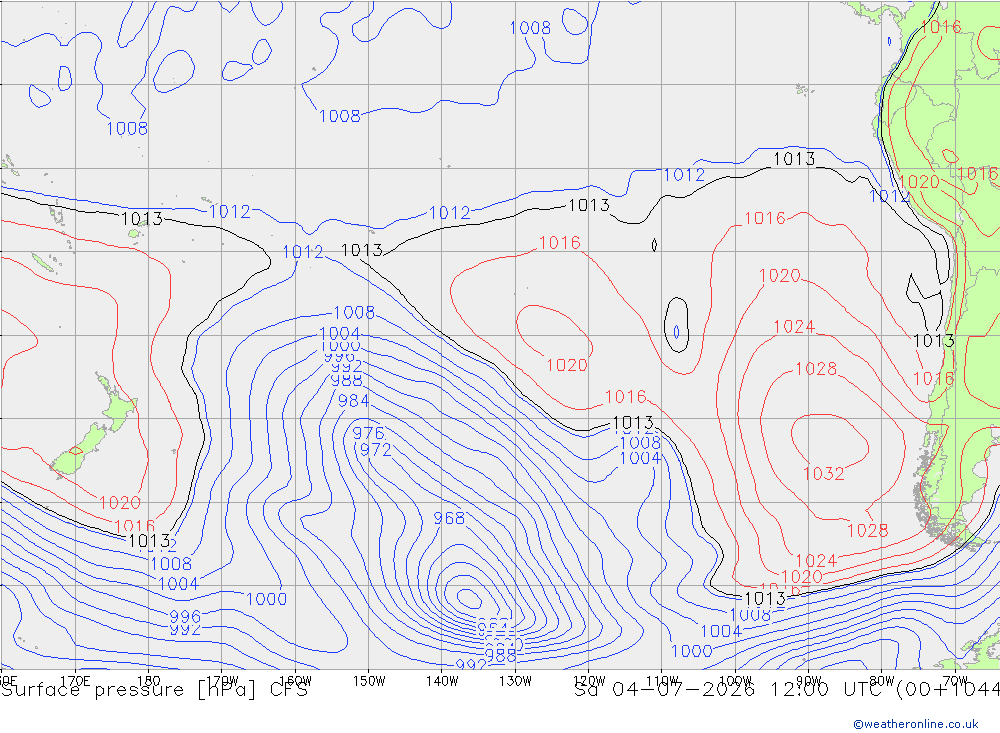Click the 984 isobar label below 988
The width and height of the screenshot is (1000, 733).
point(353,401)
